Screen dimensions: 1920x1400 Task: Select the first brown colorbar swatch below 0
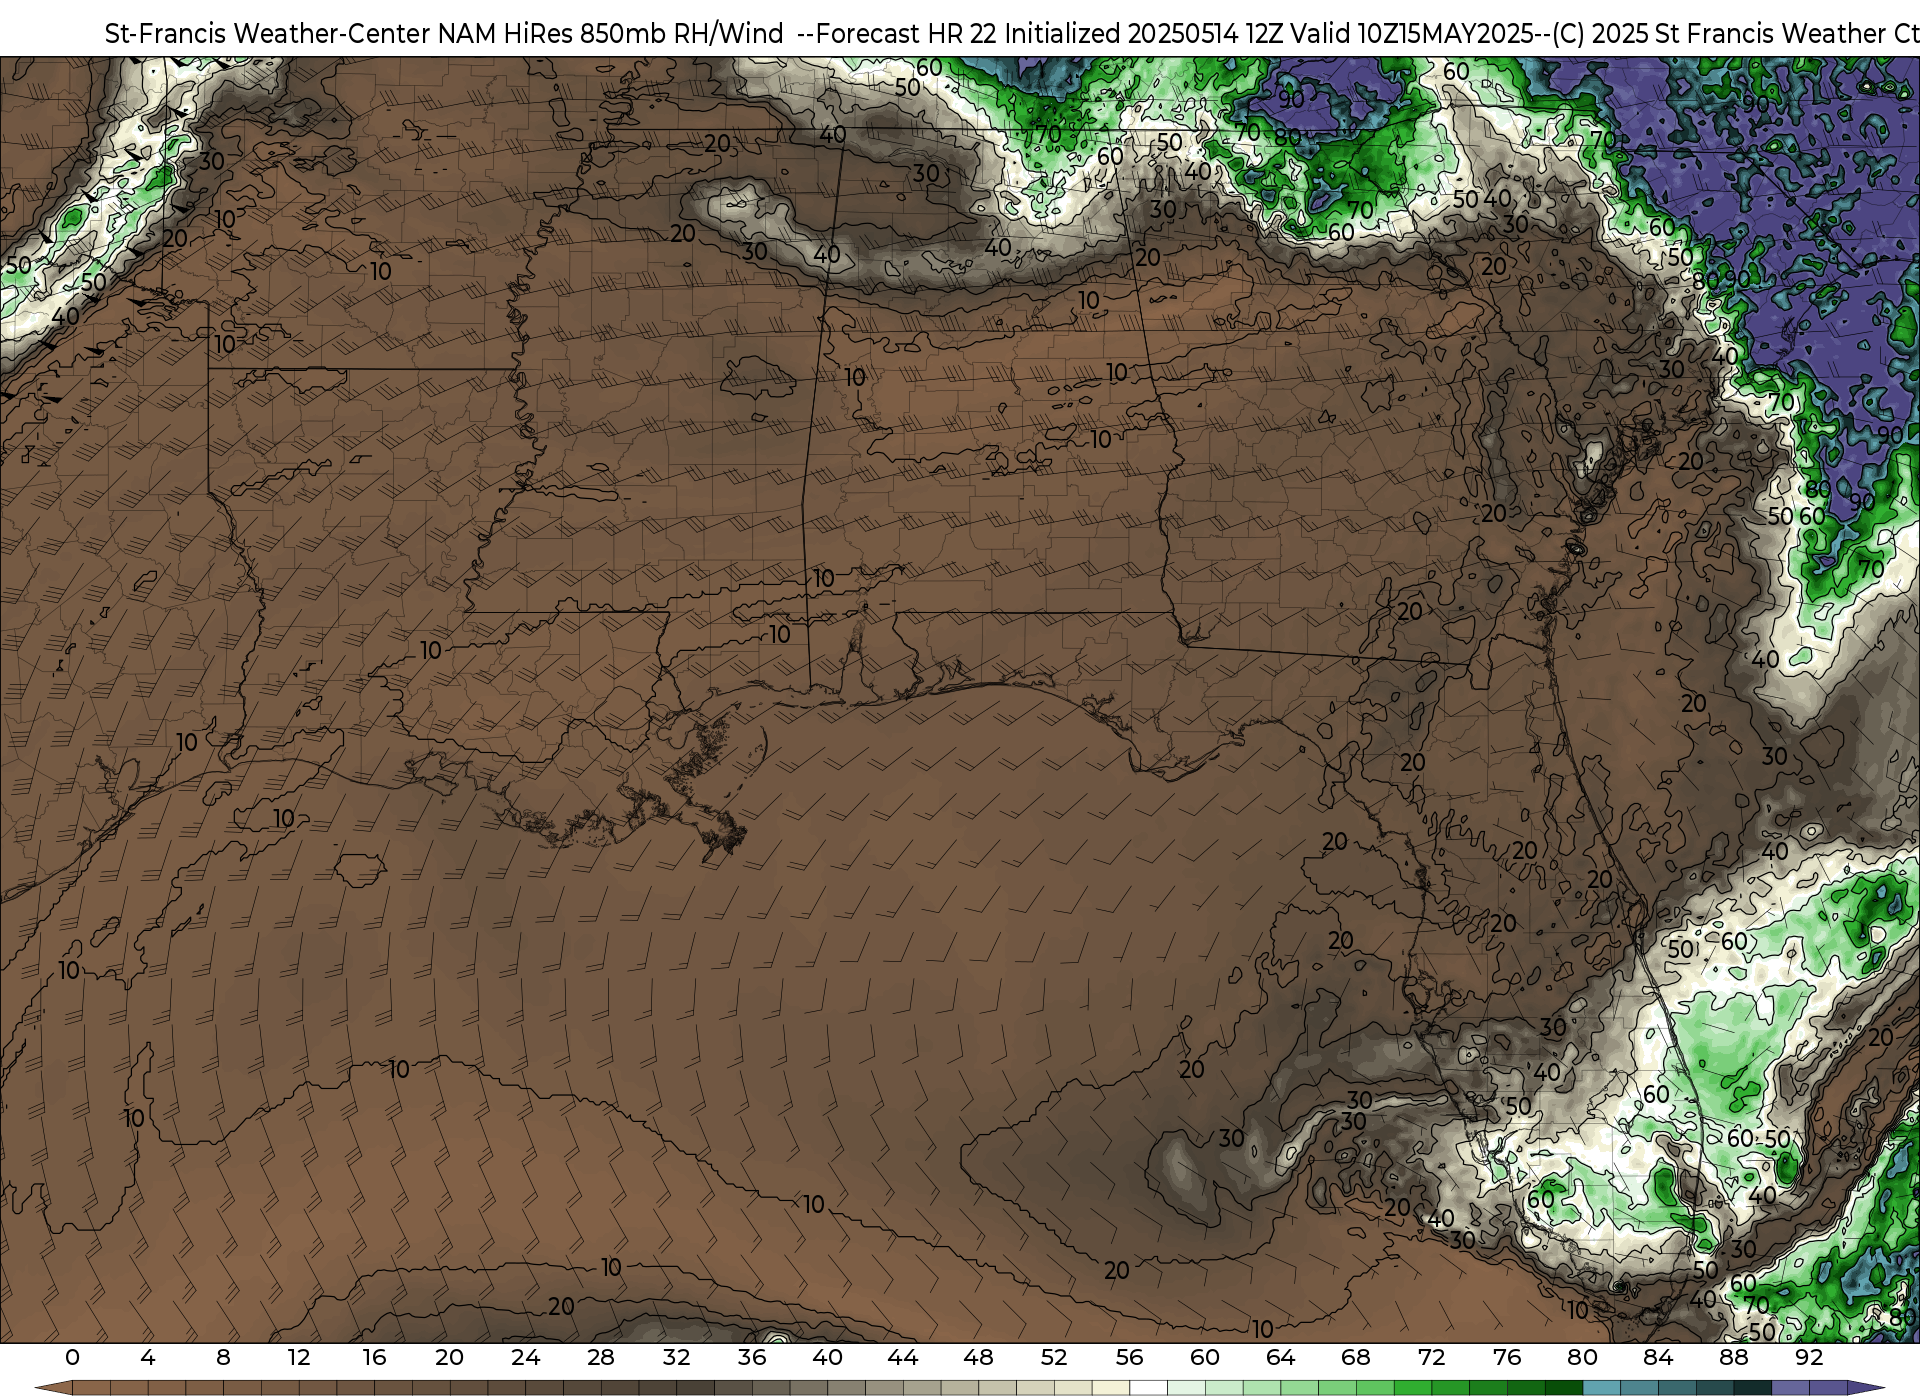click(91, 1388)
